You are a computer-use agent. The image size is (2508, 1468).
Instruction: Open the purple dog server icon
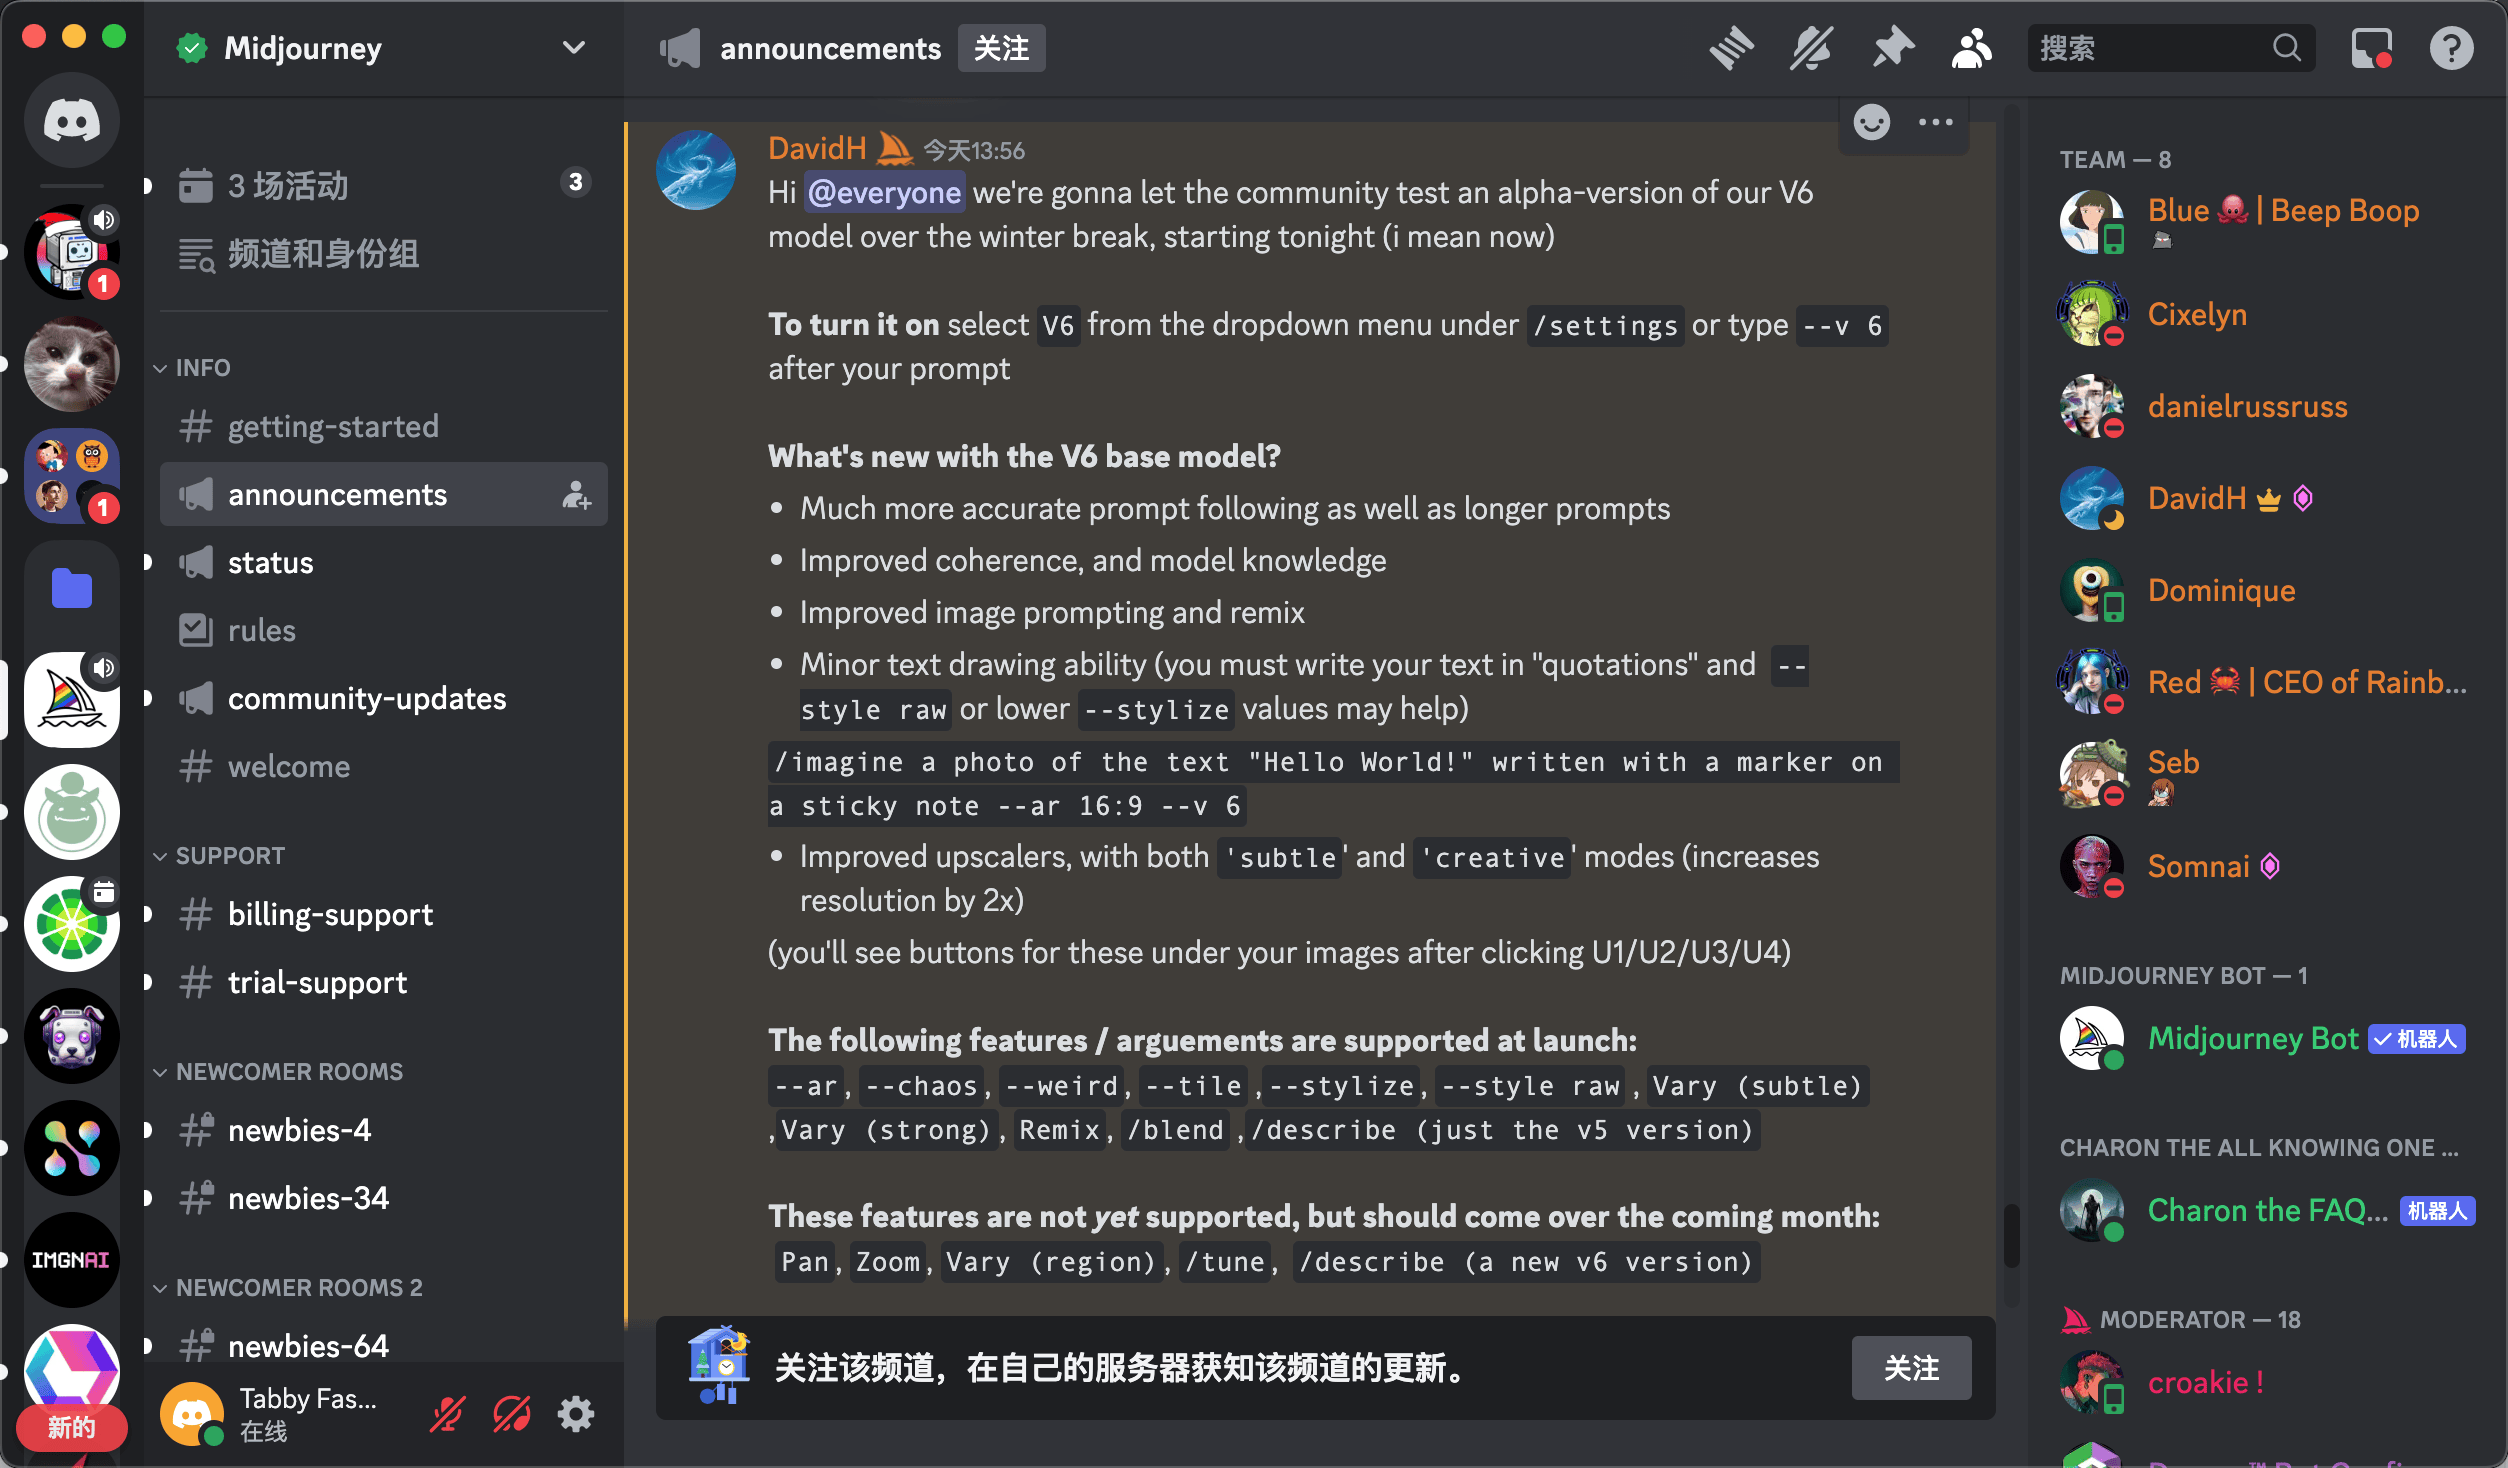tap(71, 1036)
